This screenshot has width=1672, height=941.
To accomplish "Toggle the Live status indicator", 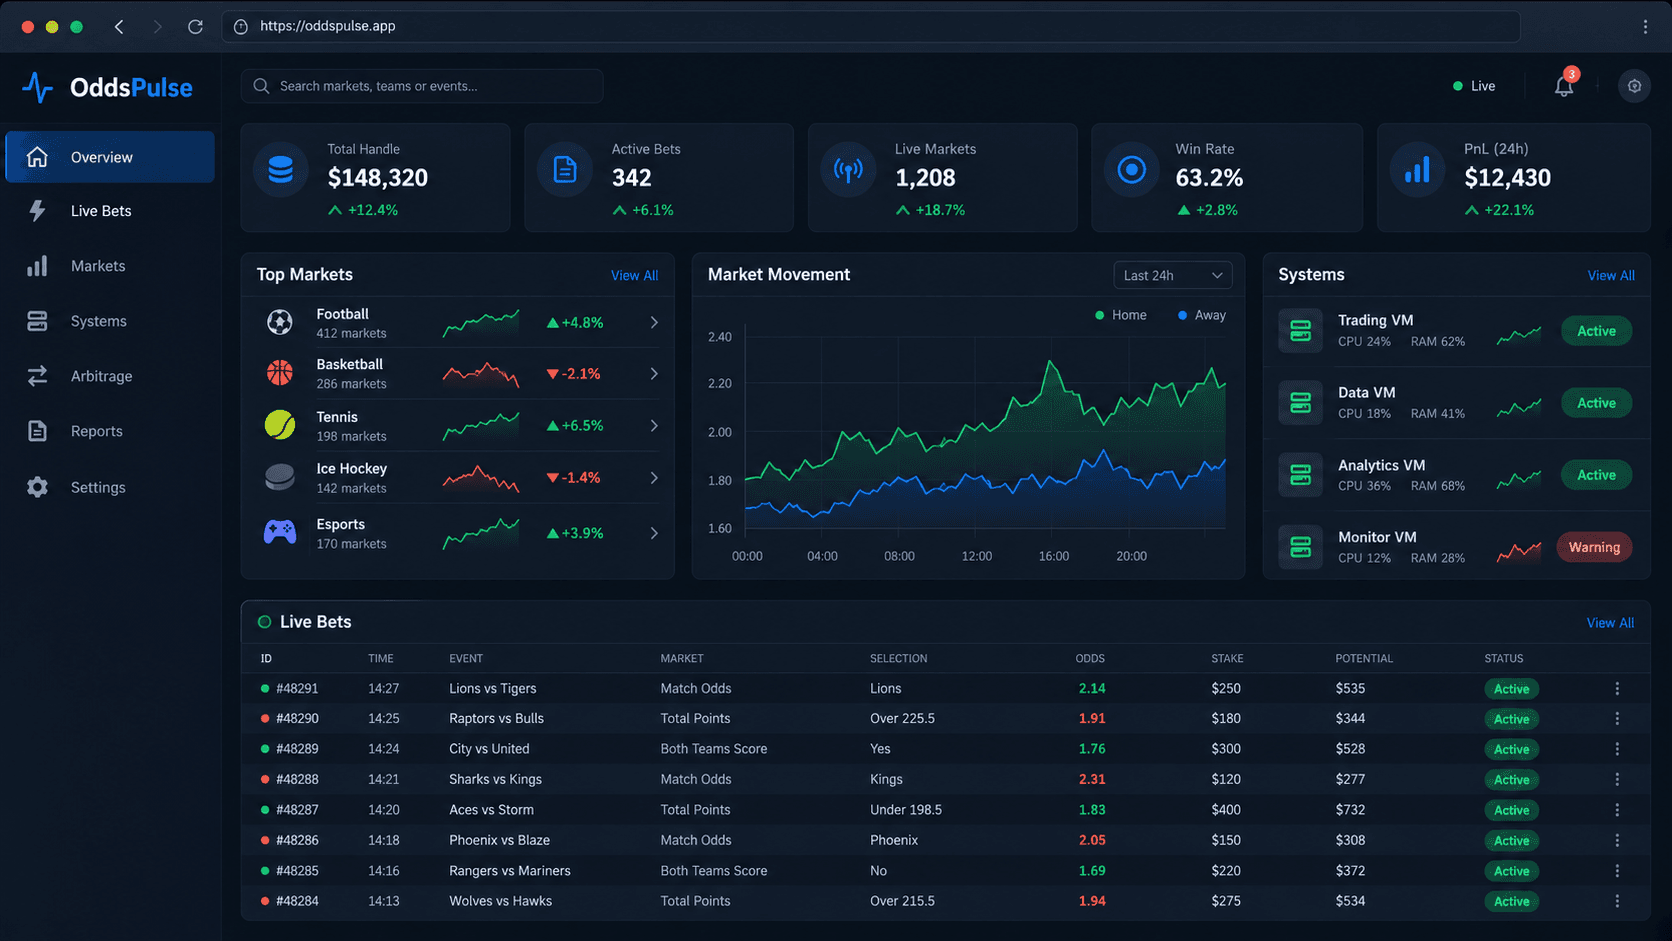I will pyautogui.click(x=1474, y=86).
